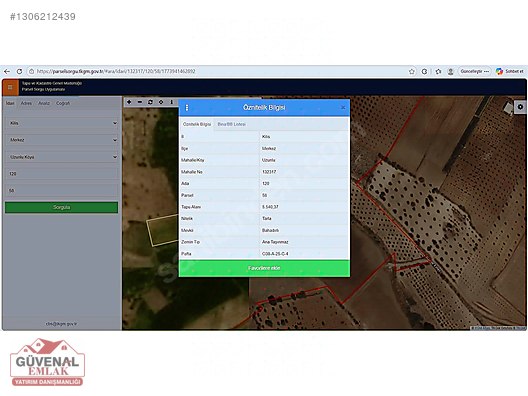Bookmark this page with the star icon
The width and height of the screenshot is (528, 396).
point(411,71)
